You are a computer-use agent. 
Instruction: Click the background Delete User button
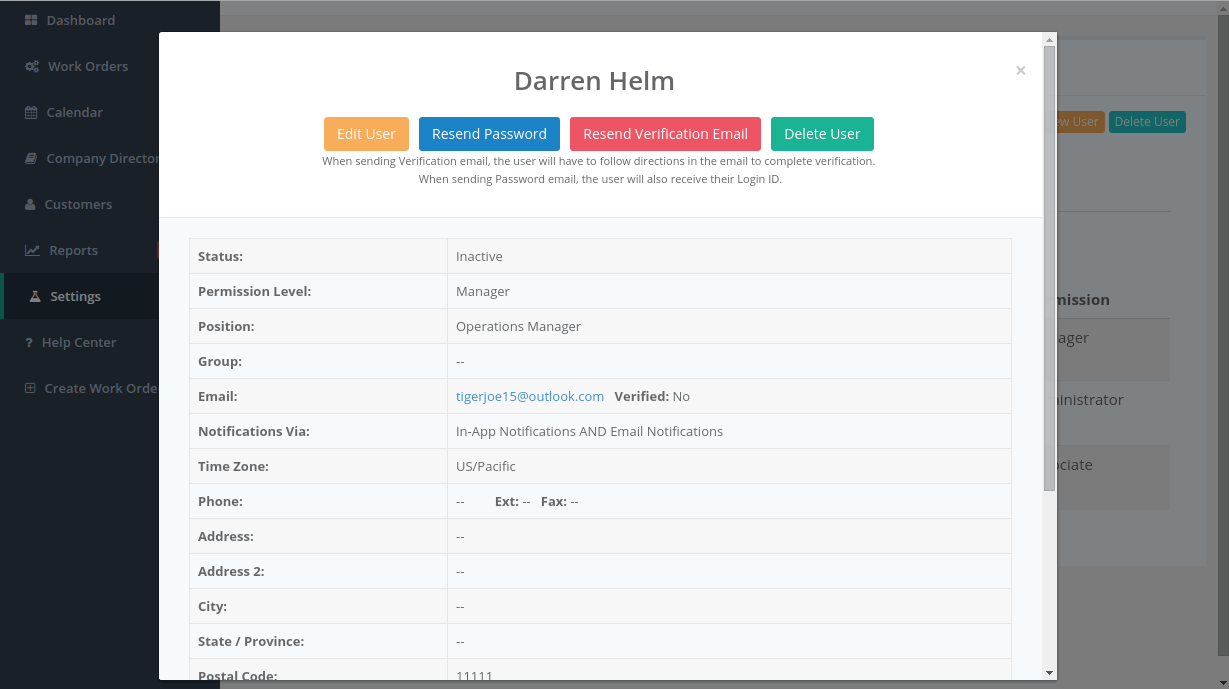click(x=1146, y=122)
